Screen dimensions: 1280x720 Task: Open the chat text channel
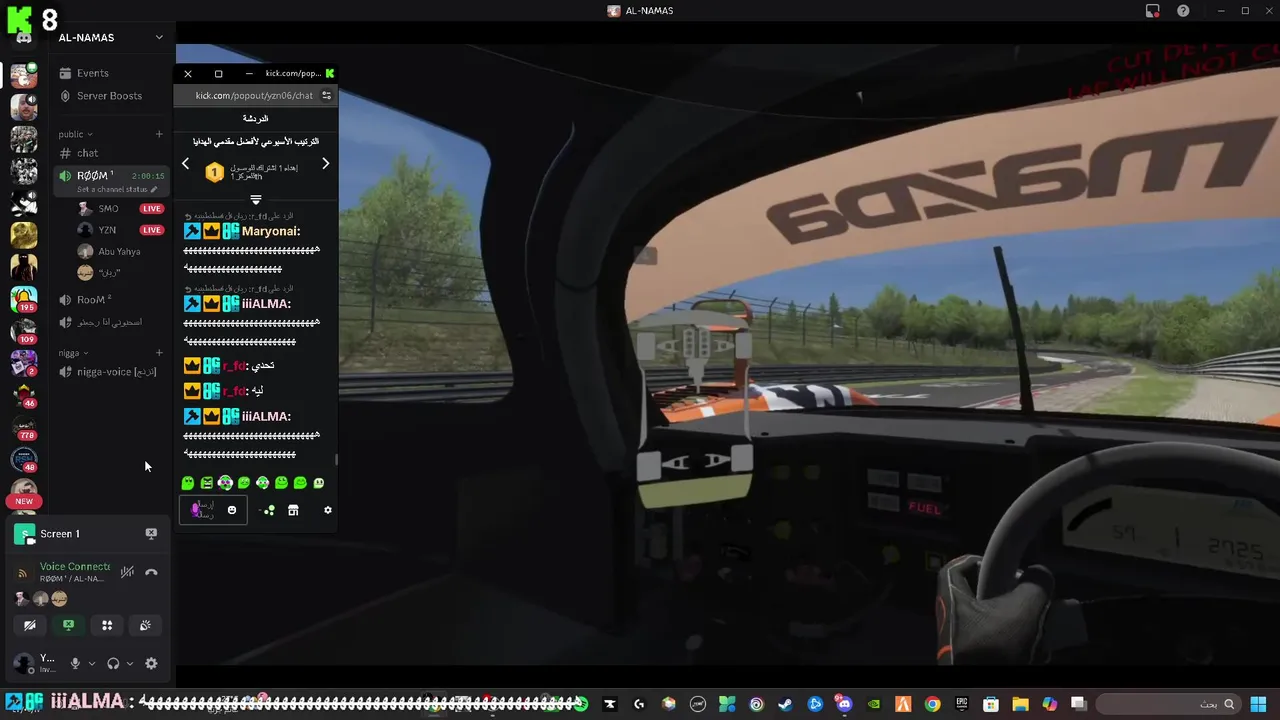click(x=88, y=153)
